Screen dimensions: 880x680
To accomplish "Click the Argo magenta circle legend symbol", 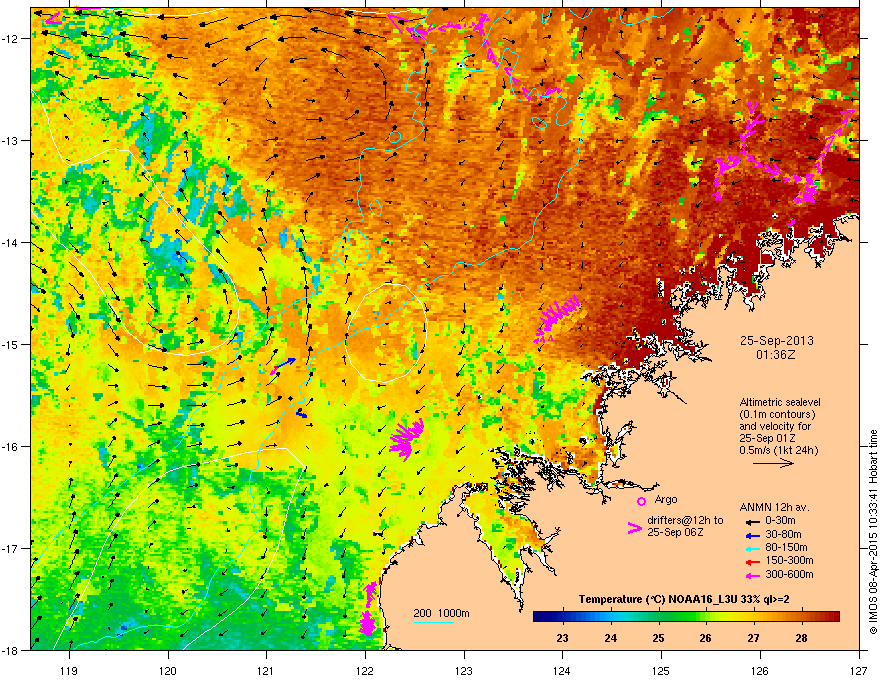I will point(641,501).
